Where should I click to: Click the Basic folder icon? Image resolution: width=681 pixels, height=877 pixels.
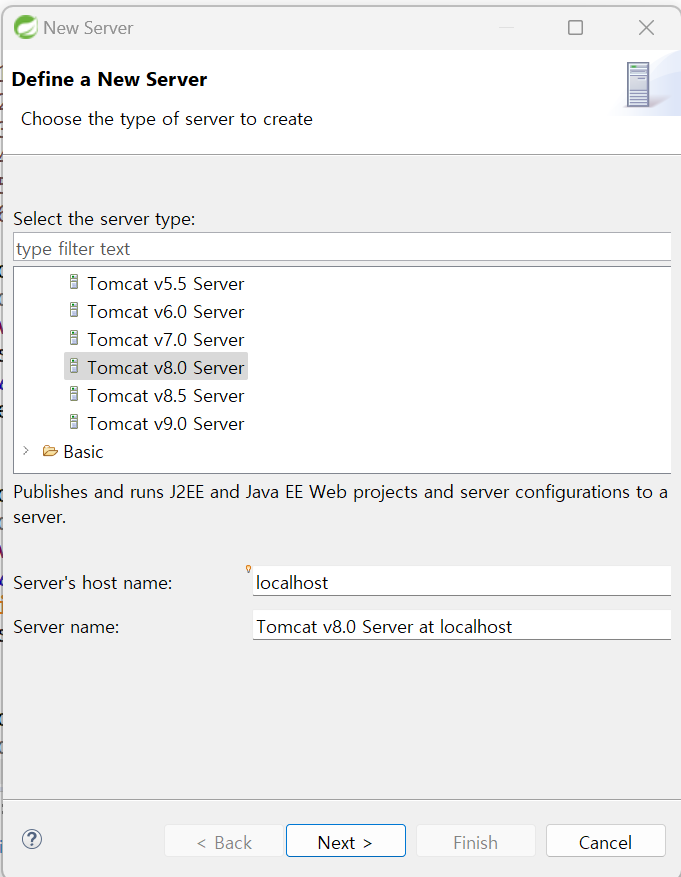[50, 451]
